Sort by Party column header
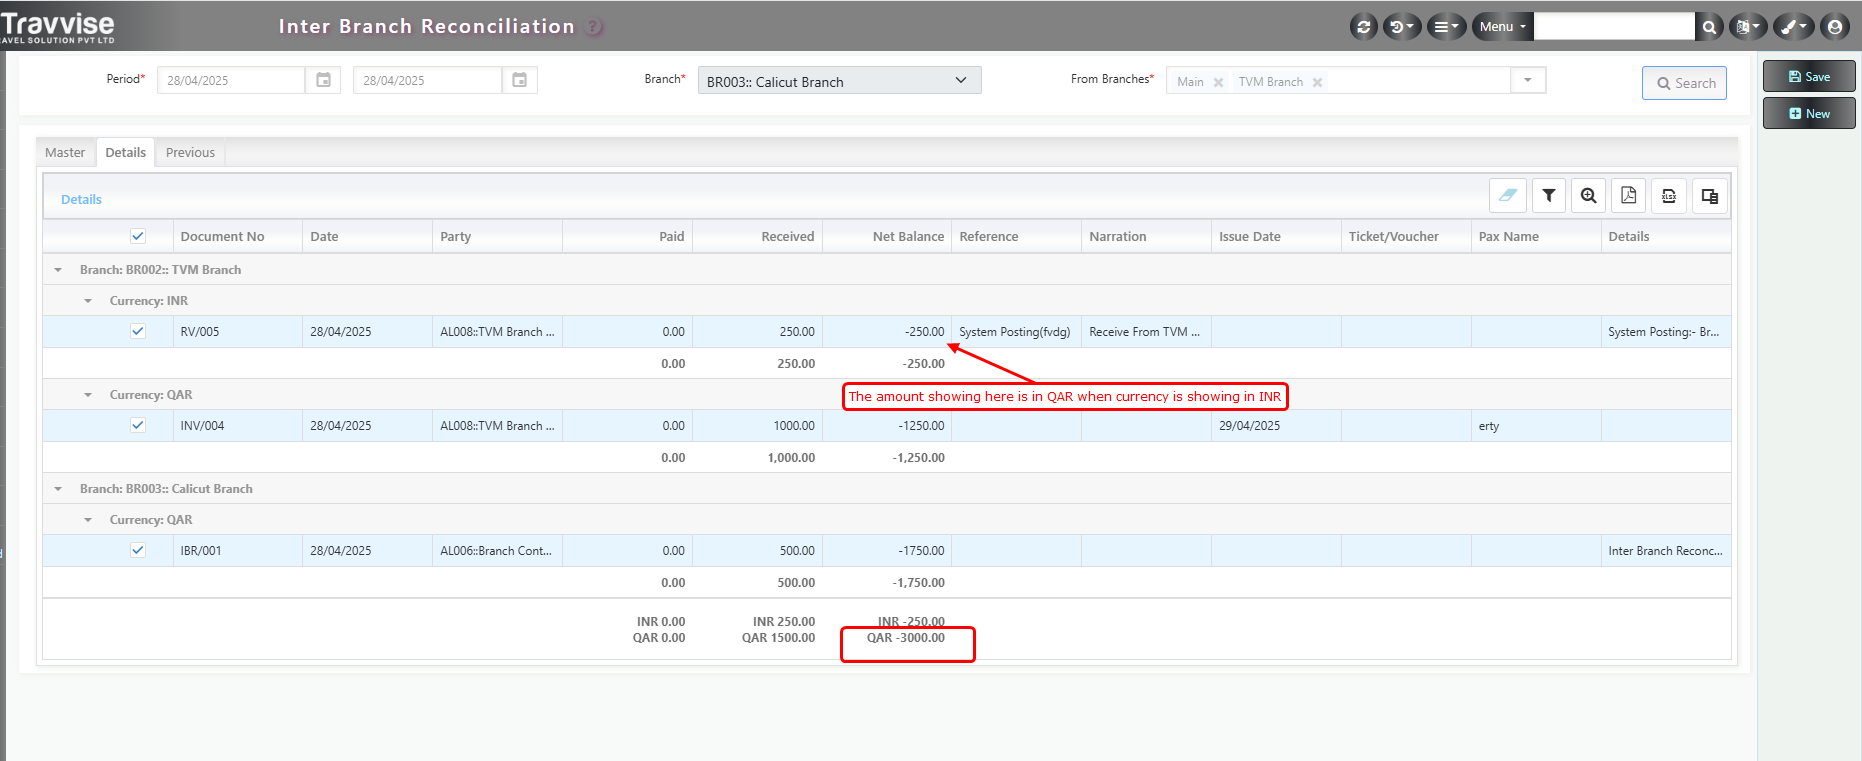This screenshot has width=1862, height=761. tap(497, 237)
